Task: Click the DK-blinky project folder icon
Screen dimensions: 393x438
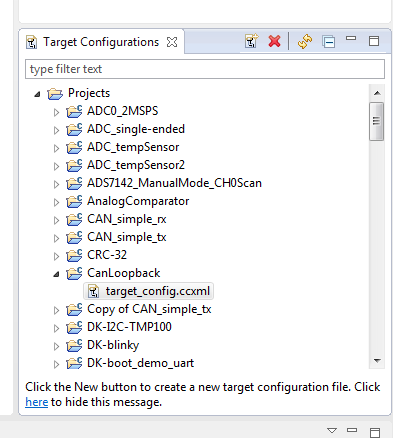Action: coord(74,345)
